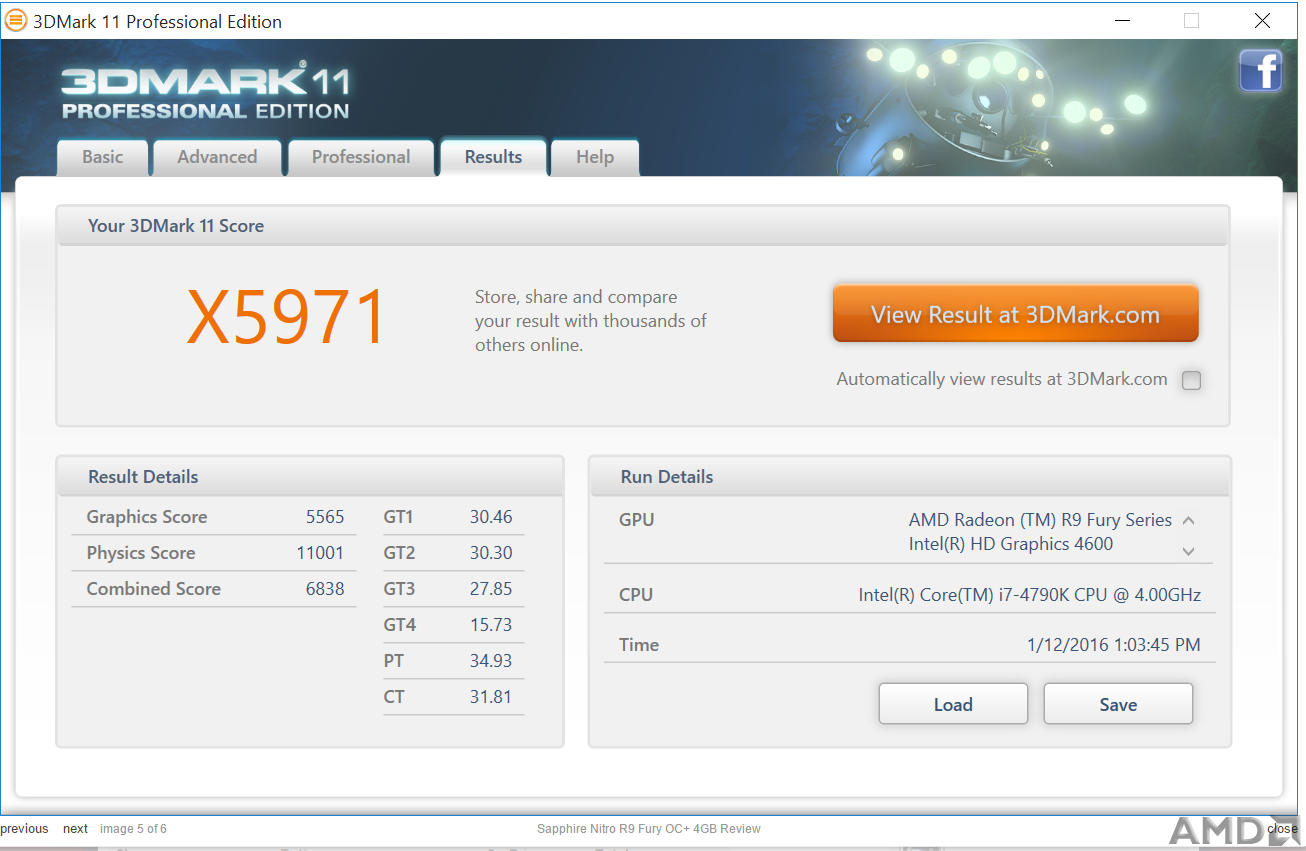Viewport: 1306px width, 851px height.
Task: Open the Help tab
Action: pyautogui.click(x=595, y=157)
